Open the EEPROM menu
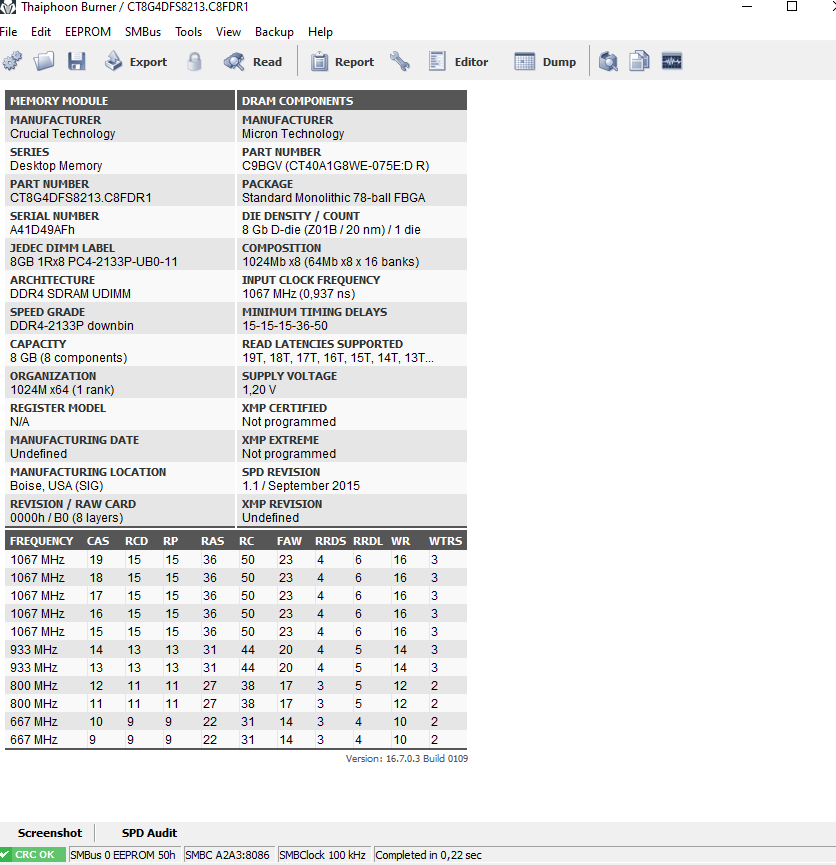Screen dimensions: 836x865 click(88, 32)
